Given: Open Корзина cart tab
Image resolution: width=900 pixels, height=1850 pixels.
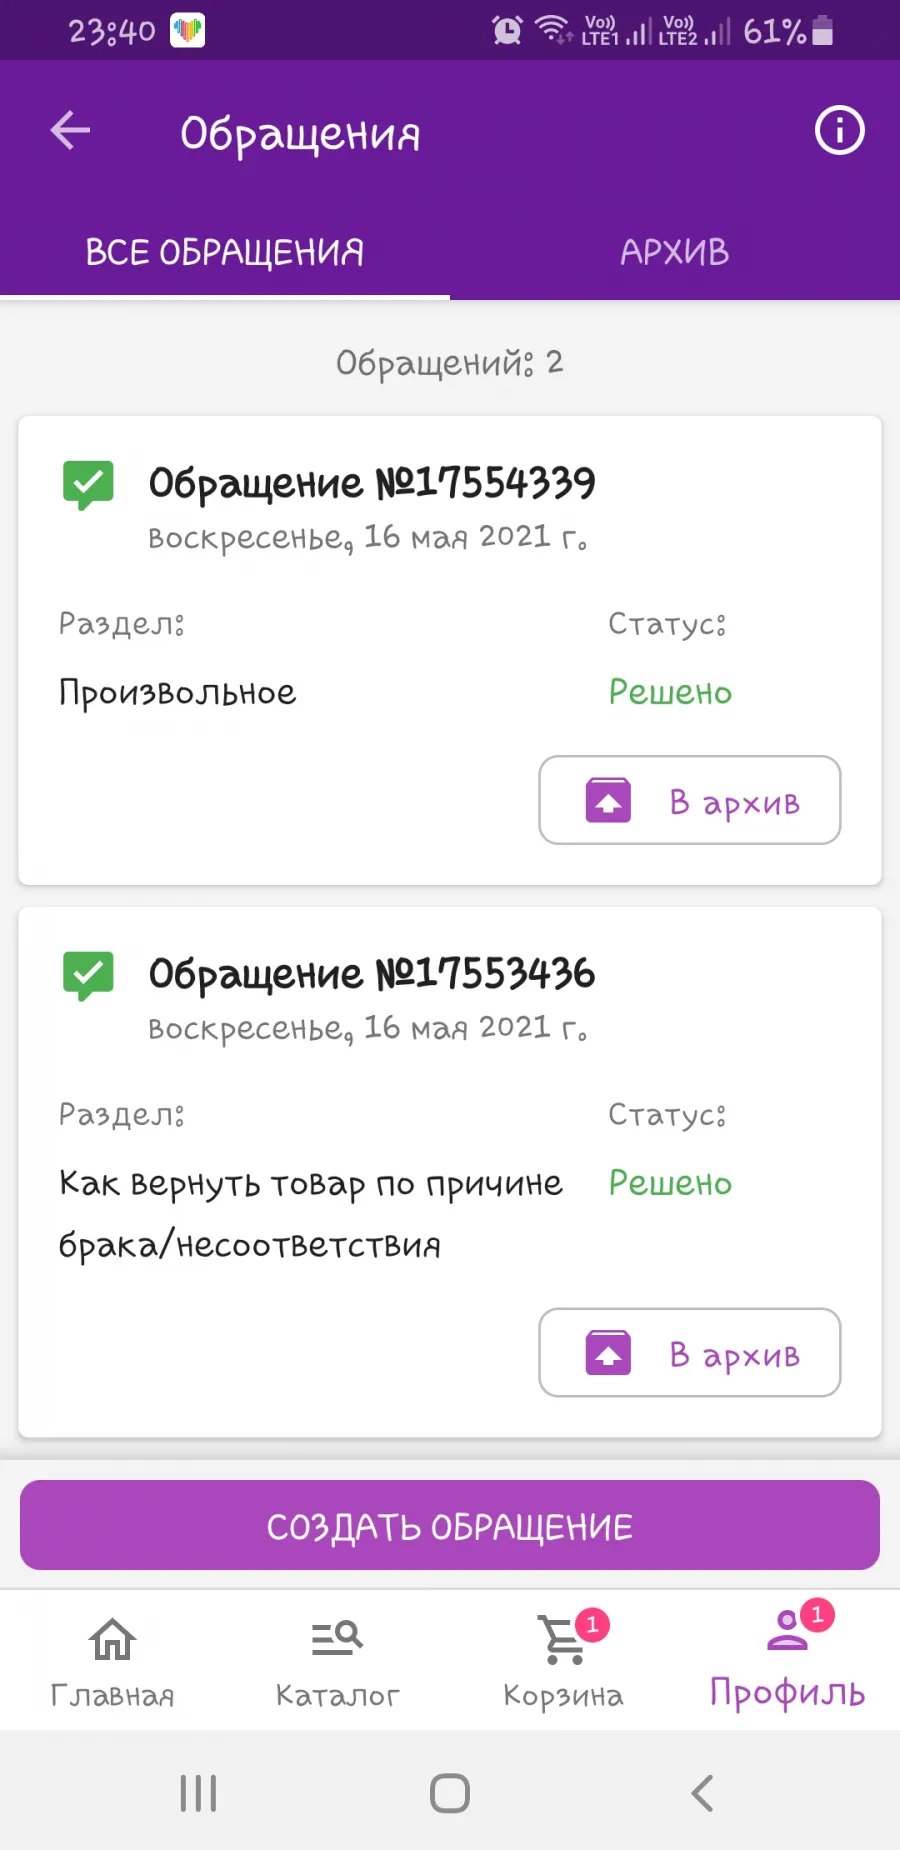Looking at the screenshot, I should pyautogui.click(x=563, y=1661).
